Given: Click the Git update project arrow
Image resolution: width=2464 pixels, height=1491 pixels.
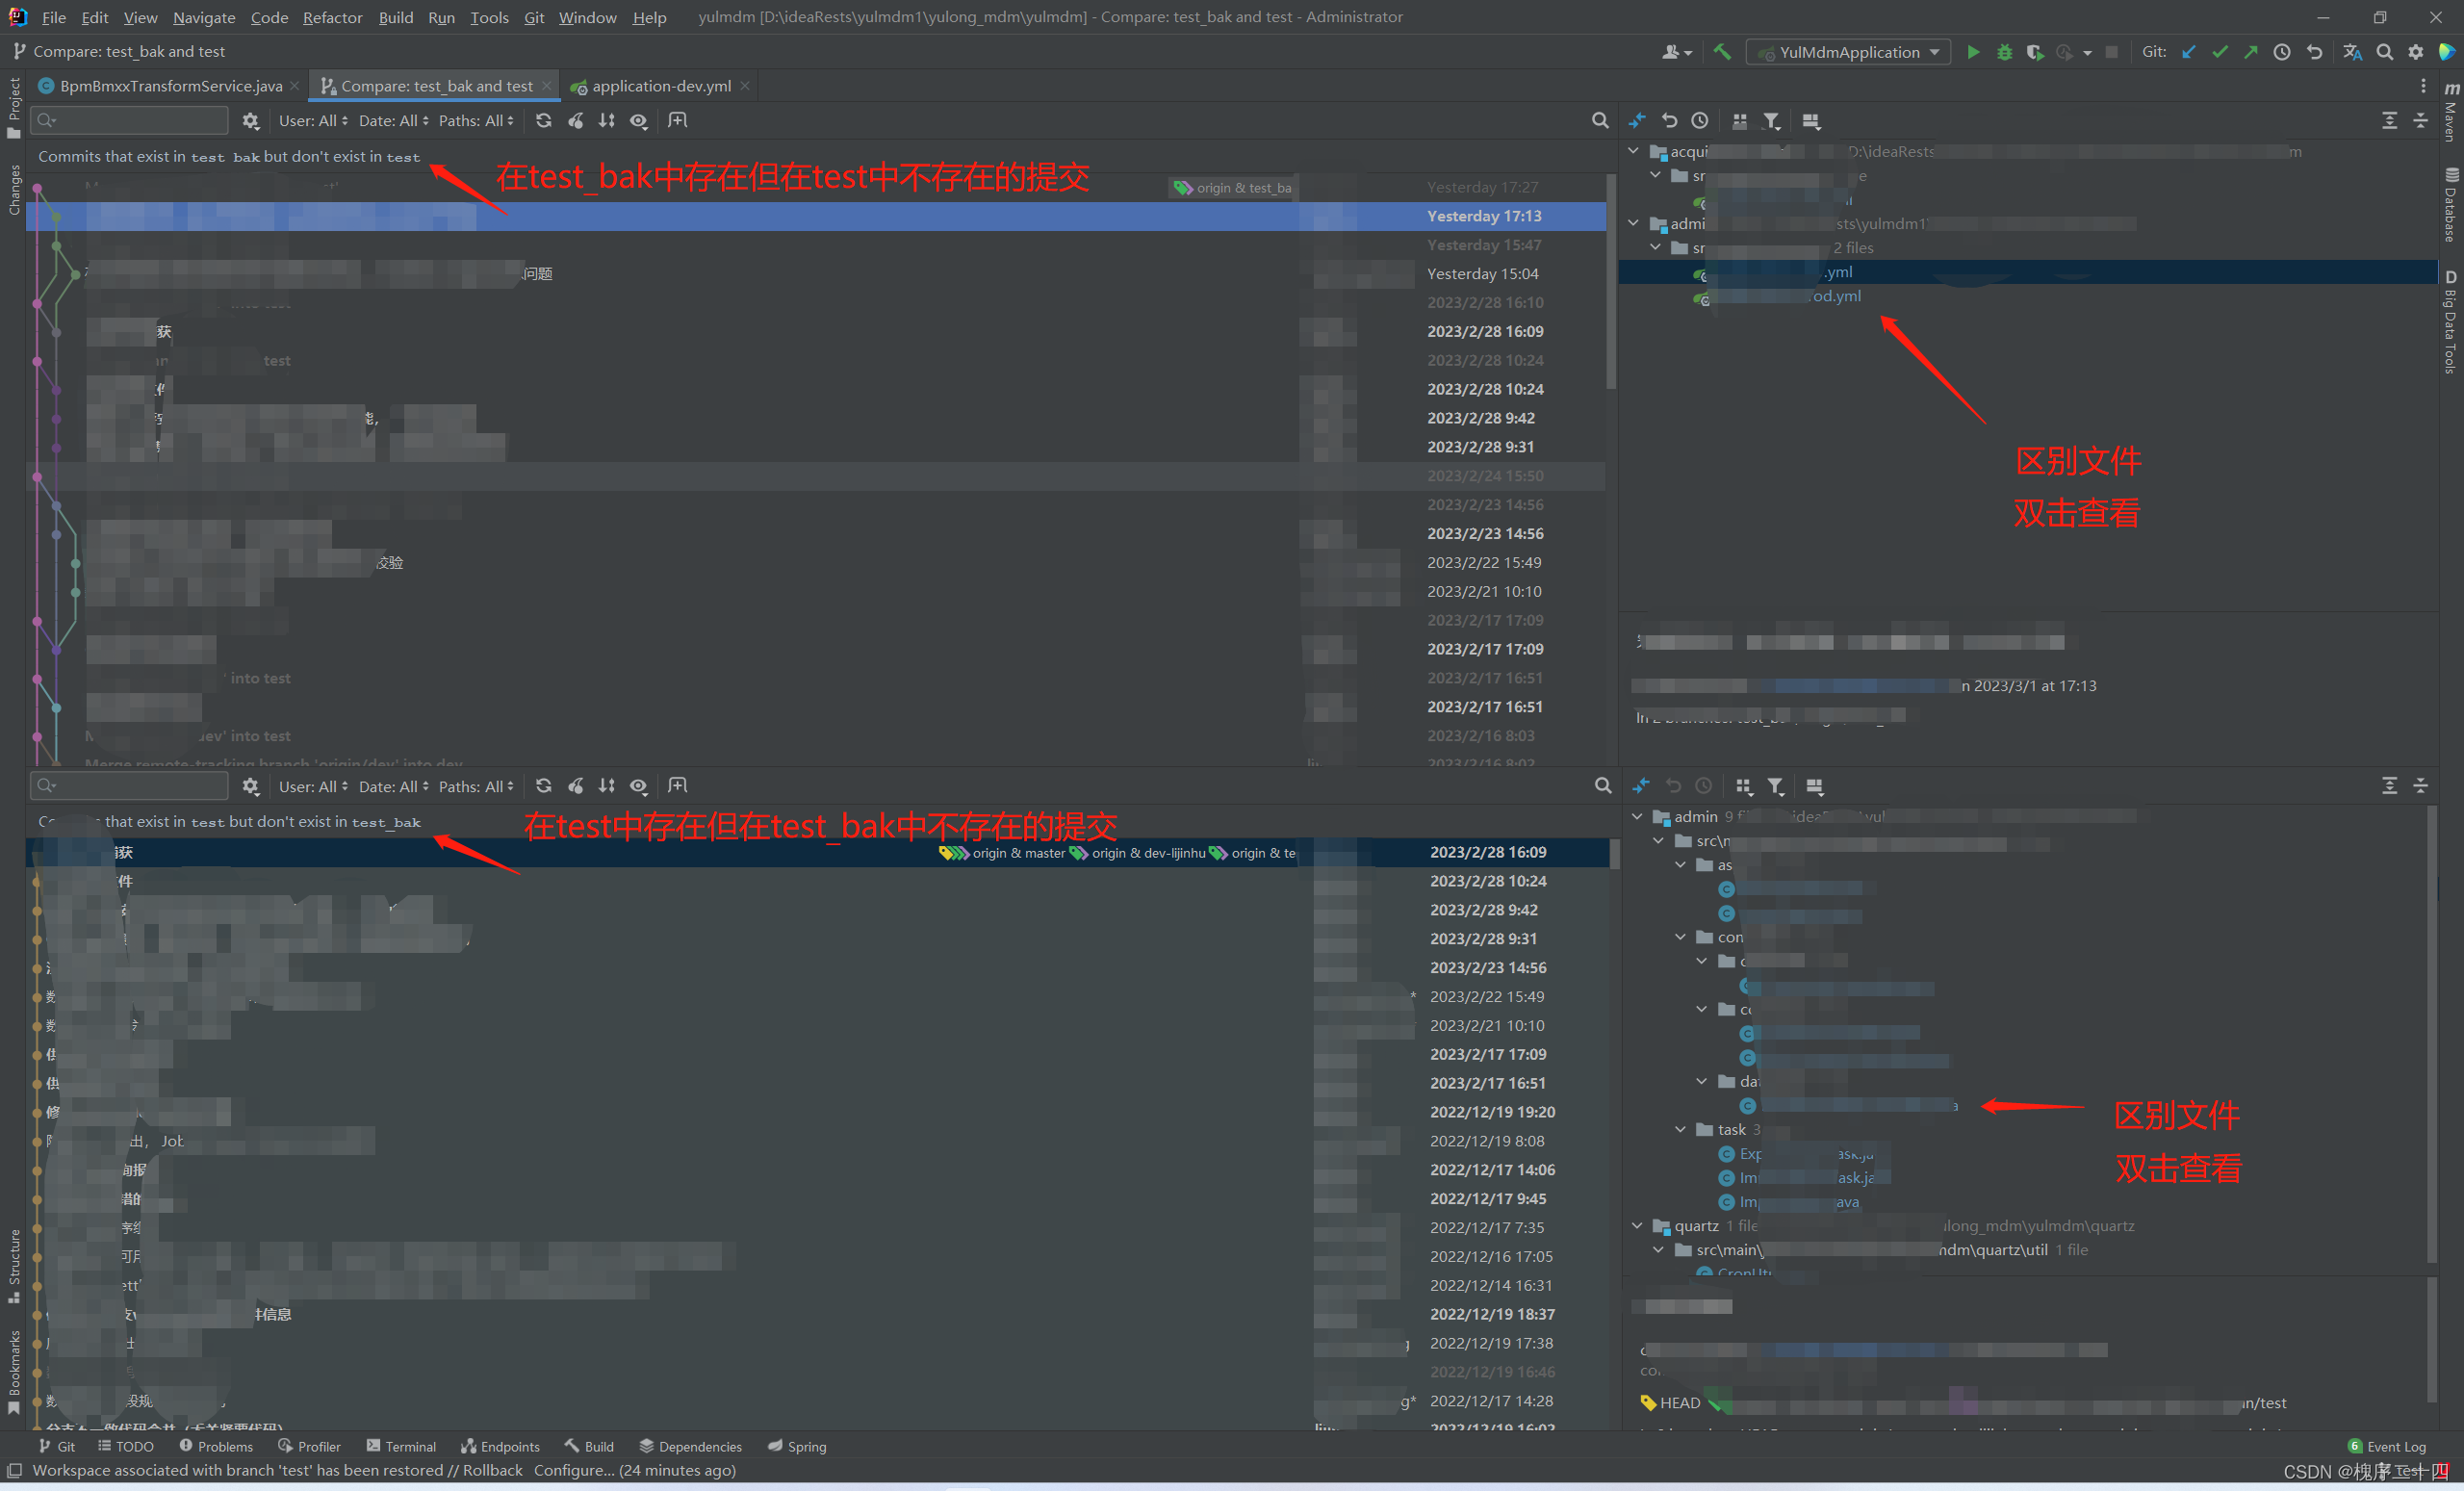Looking at the screenshot, I should pyautogui.click(x=2188, y=52).
